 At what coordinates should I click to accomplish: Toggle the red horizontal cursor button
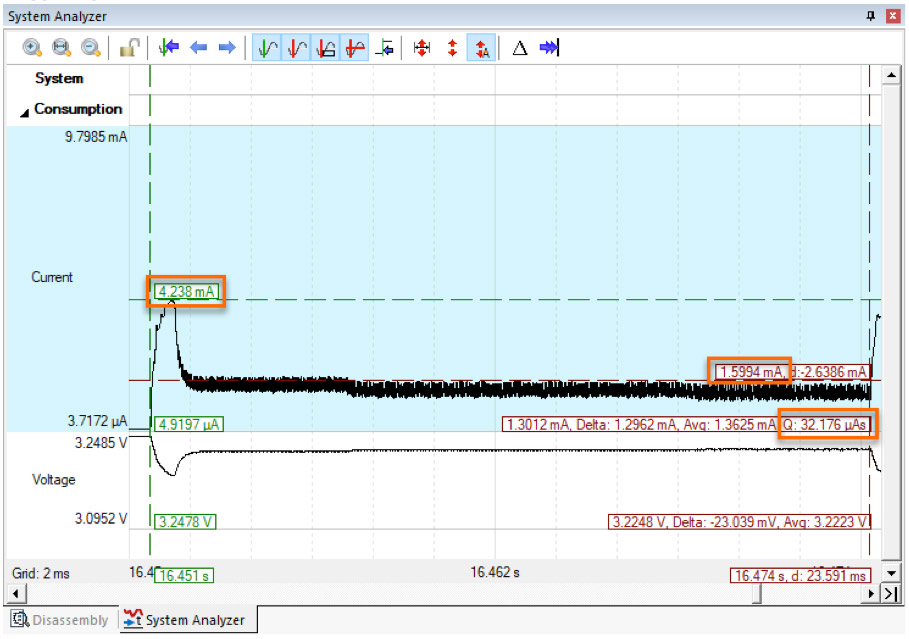tap(354, 48)
